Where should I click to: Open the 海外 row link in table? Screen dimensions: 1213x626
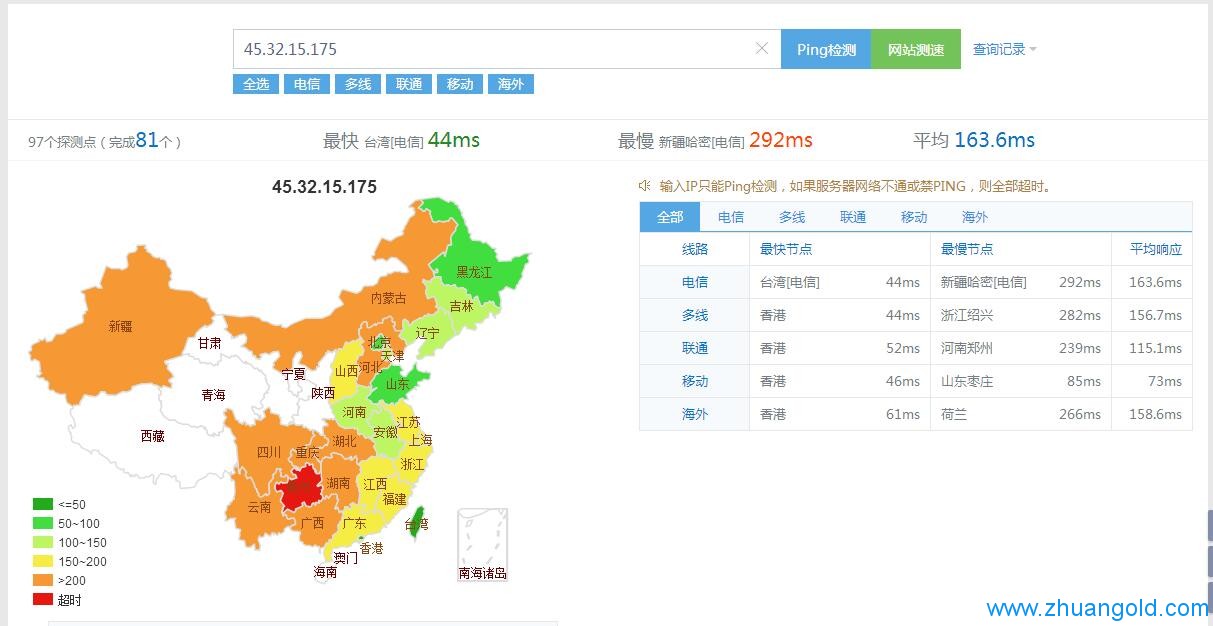coord(694,414)
